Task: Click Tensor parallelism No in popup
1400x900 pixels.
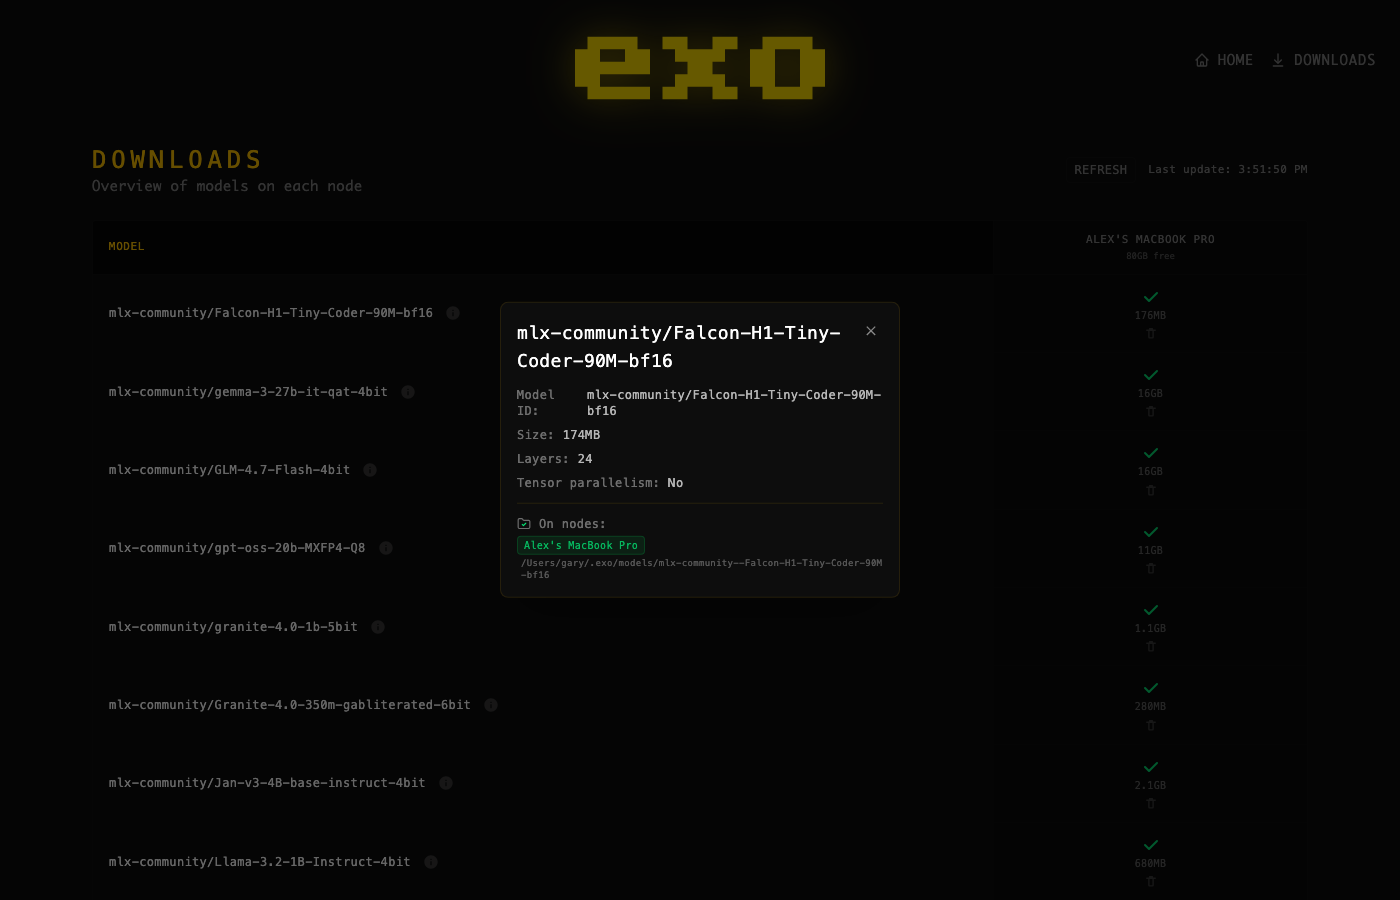Action: pos(675,483)
